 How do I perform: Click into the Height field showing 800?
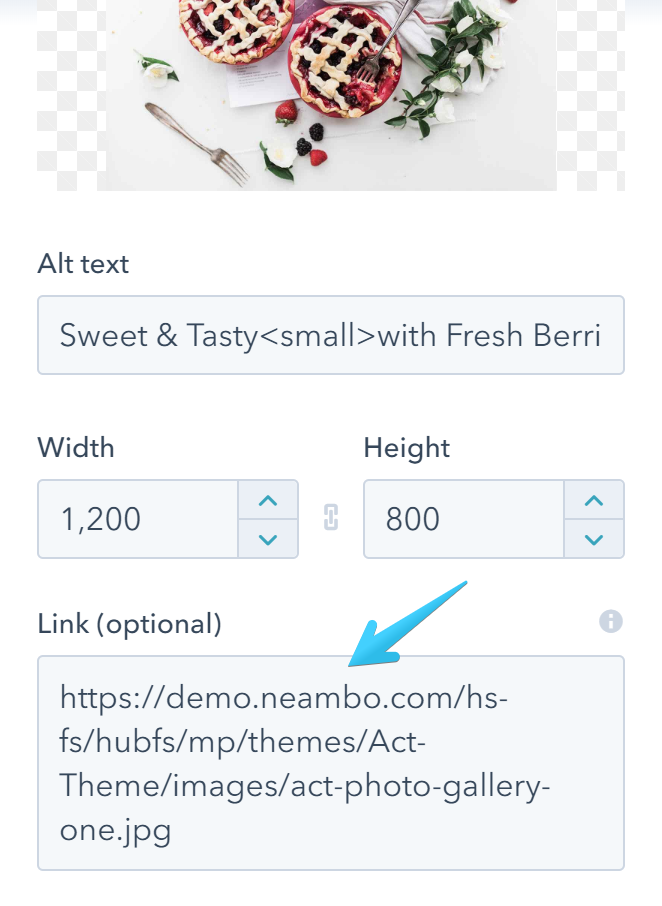pos(463,519)
